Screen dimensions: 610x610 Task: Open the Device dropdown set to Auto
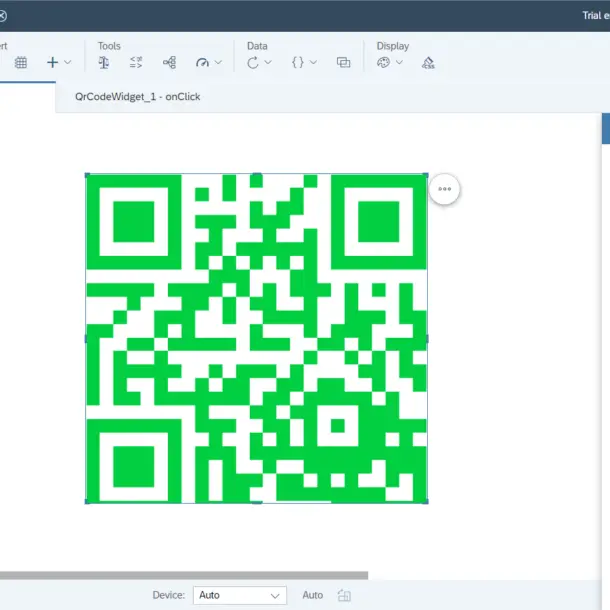240,595
